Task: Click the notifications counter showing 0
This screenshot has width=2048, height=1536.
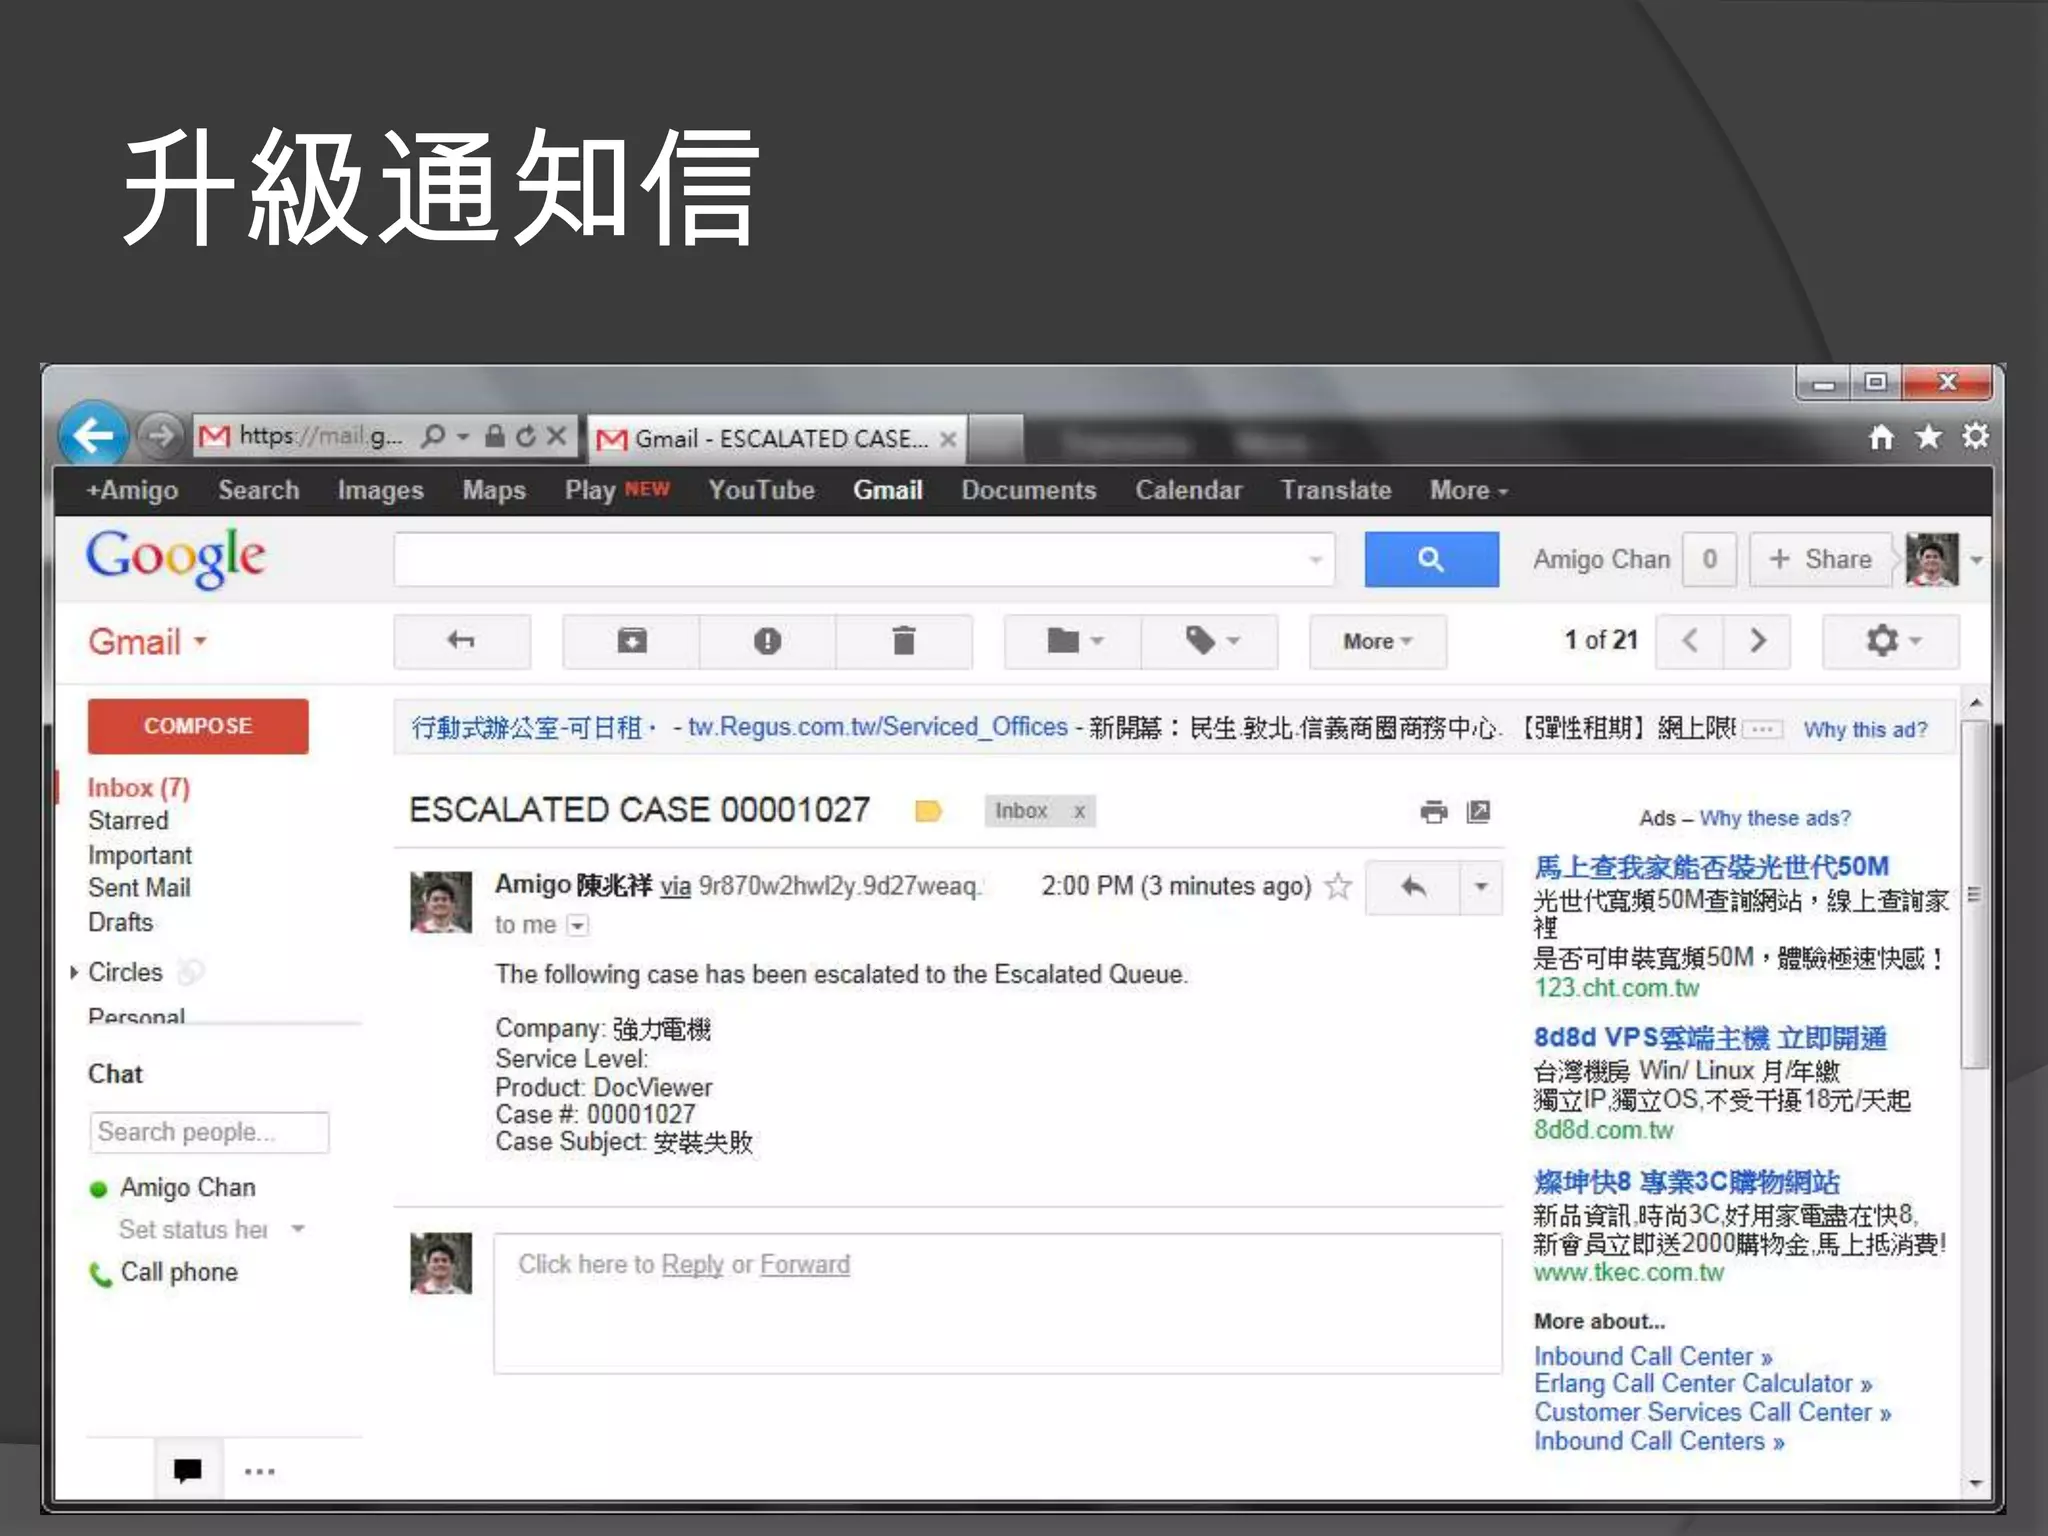Action: [1709, 559]
